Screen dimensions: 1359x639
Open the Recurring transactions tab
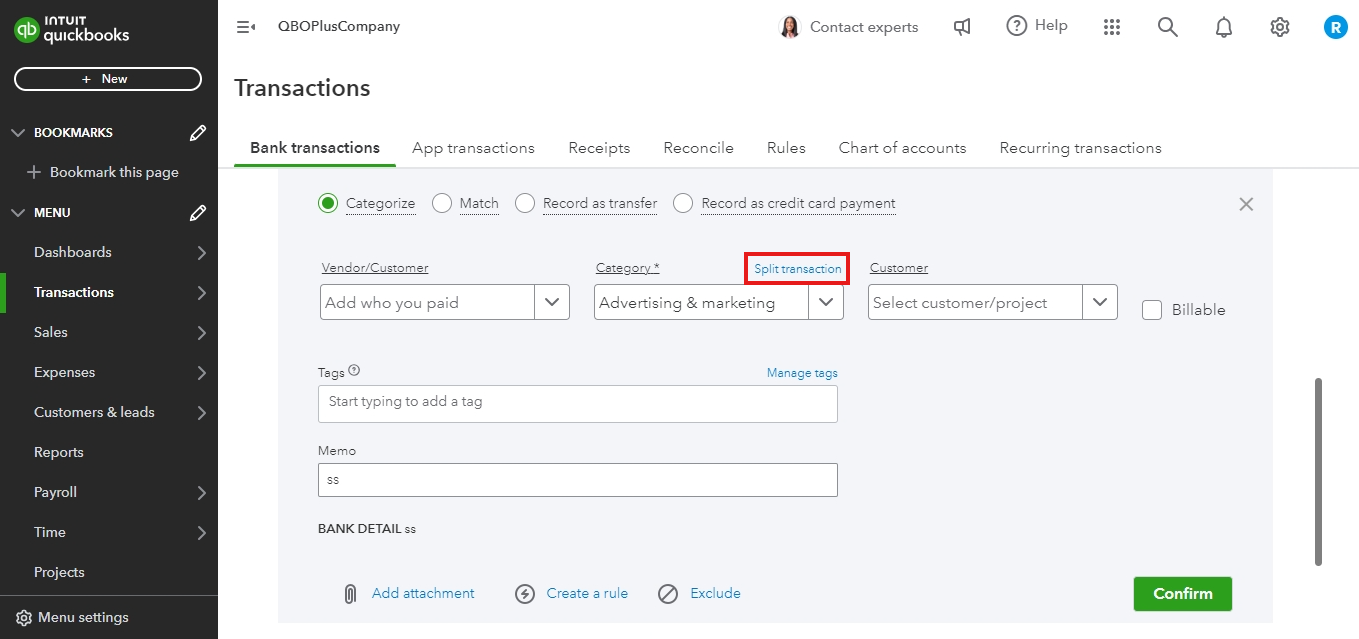coord(1080,148)
